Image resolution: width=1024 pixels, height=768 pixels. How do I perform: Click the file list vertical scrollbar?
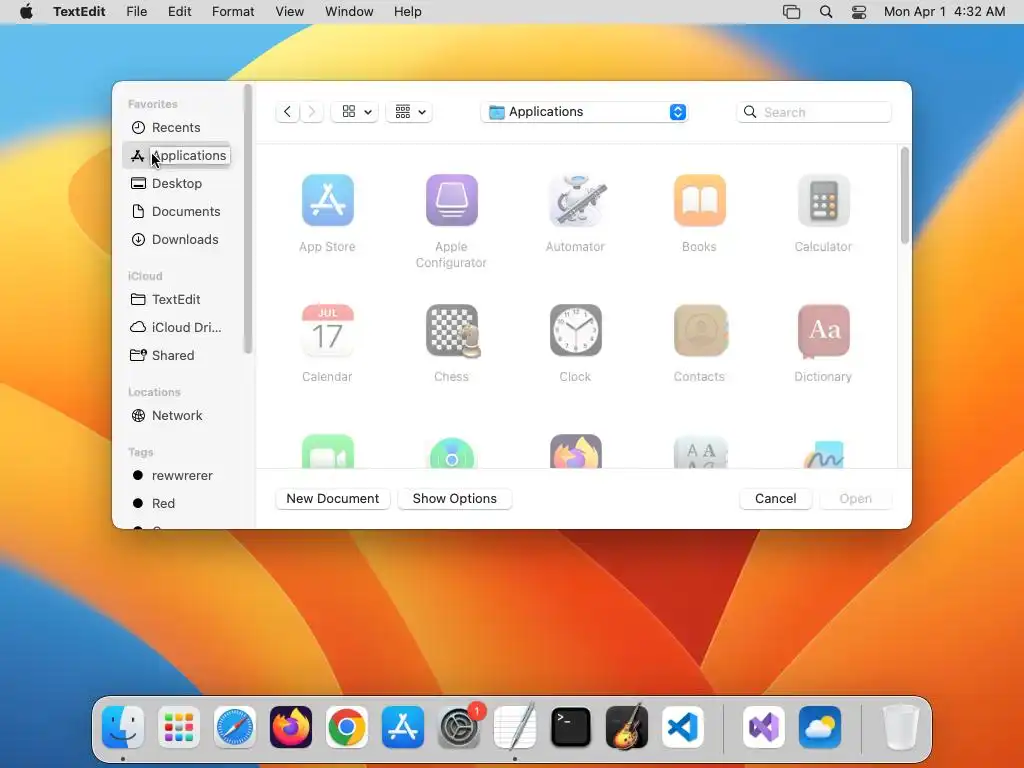(904, 195)
